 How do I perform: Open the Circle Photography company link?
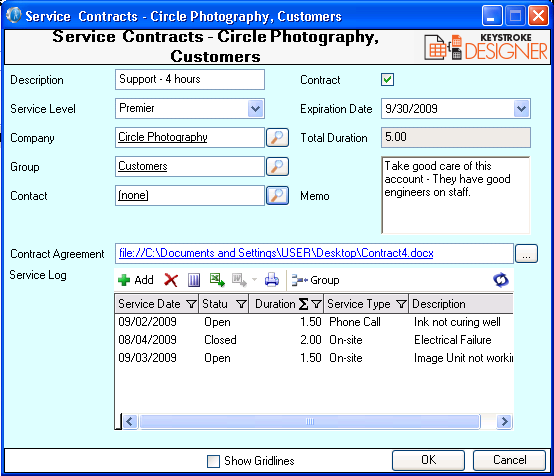coord(163,137)
